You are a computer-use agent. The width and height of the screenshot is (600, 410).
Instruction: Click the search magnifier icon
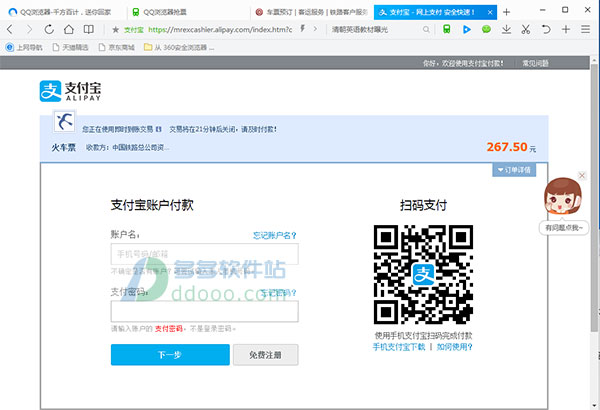[426, 29]
